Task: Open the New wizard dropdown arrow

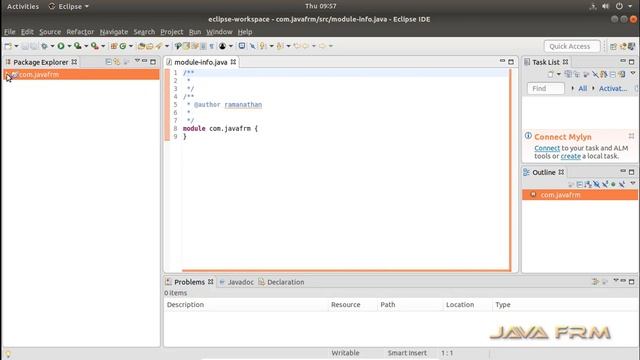Action: click(16, 46)
